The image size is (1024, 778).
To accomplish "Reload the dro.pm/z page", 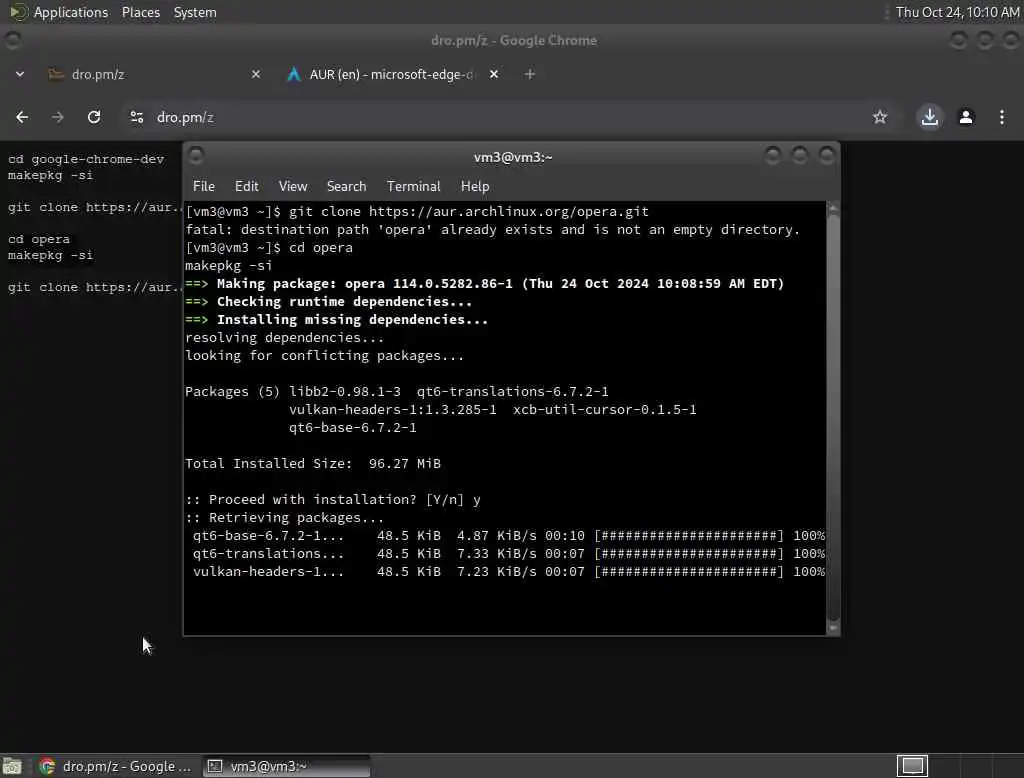I will point(94,117).
